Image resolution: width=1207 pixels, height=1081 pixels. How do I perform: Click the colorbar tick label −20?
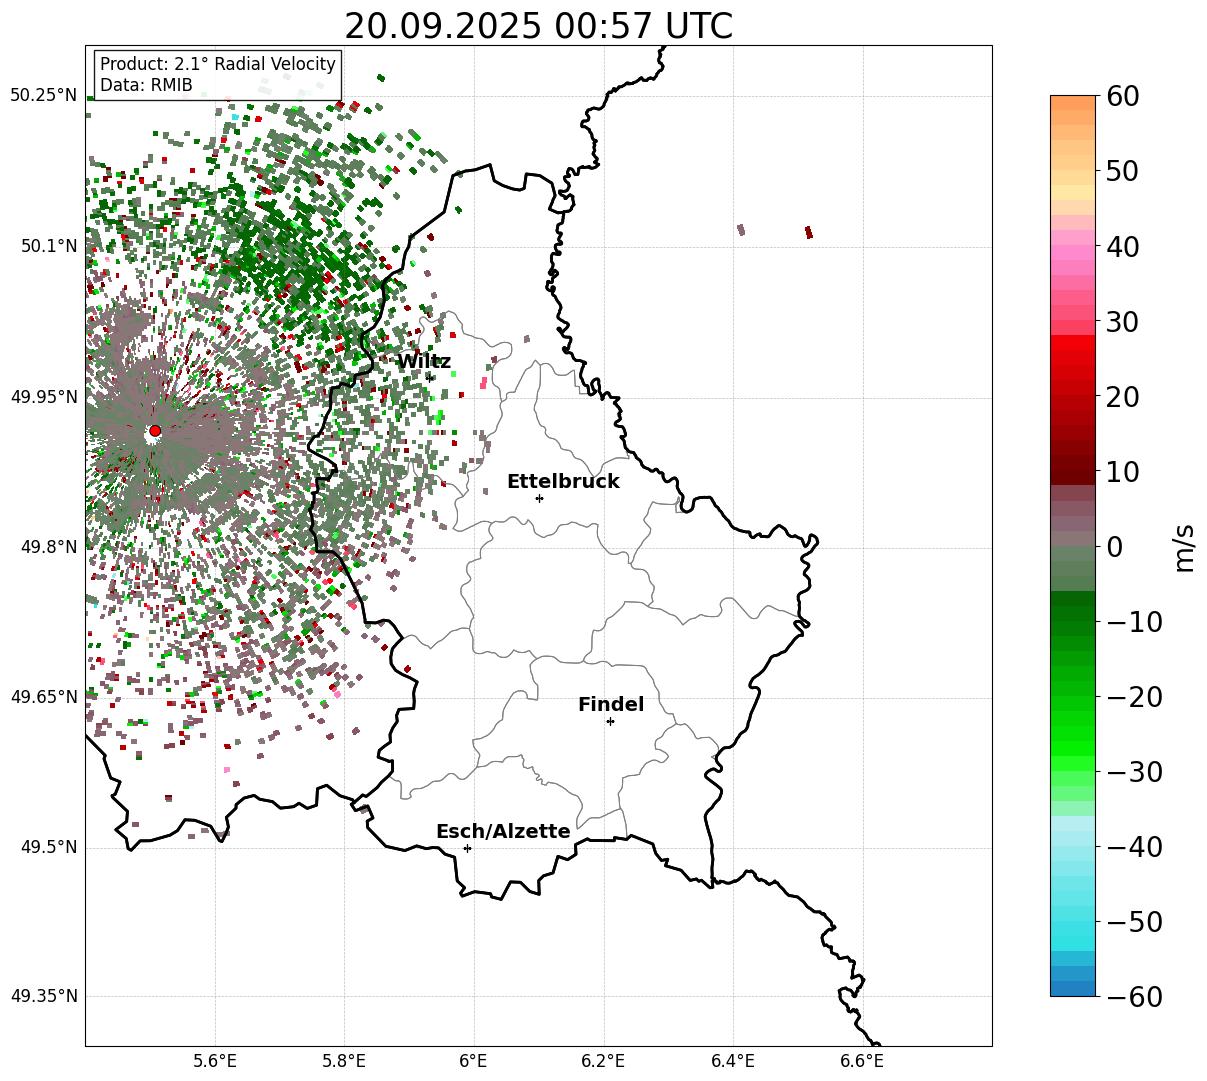click(1134, 696)
